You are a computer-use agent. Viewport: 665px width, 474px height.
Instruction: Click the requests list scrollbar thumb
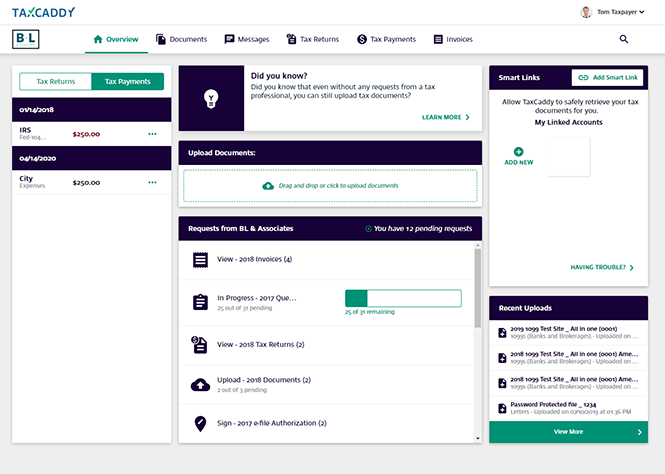pos(478,288)
